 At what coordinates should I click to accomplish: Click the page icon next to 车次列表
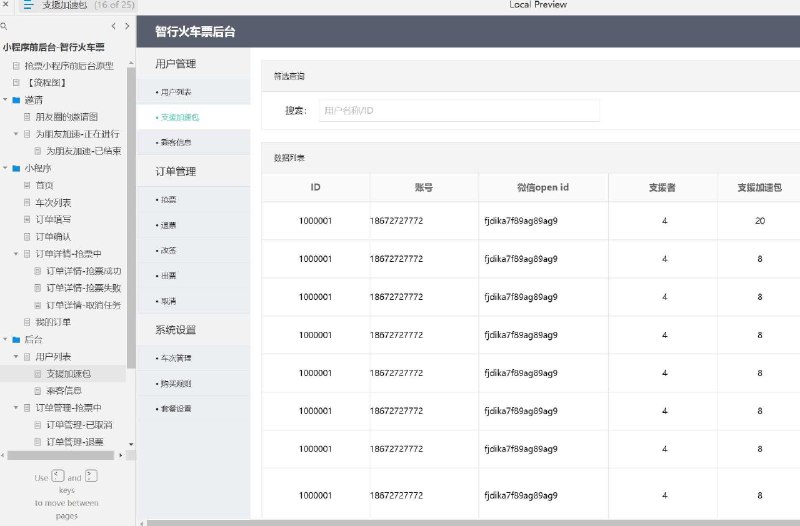[27, 203]
